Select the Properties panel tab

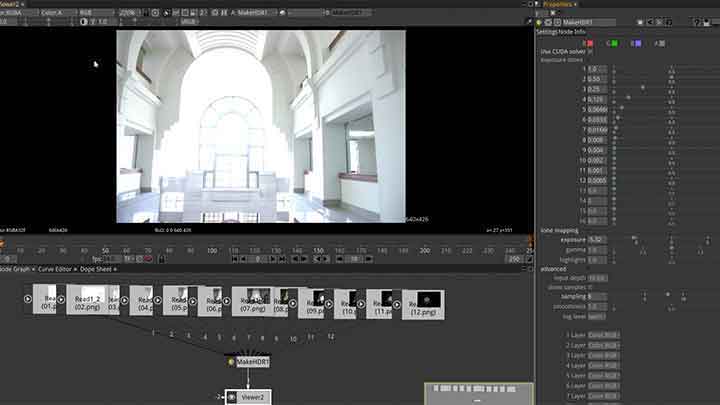click(x=557, y=4)
